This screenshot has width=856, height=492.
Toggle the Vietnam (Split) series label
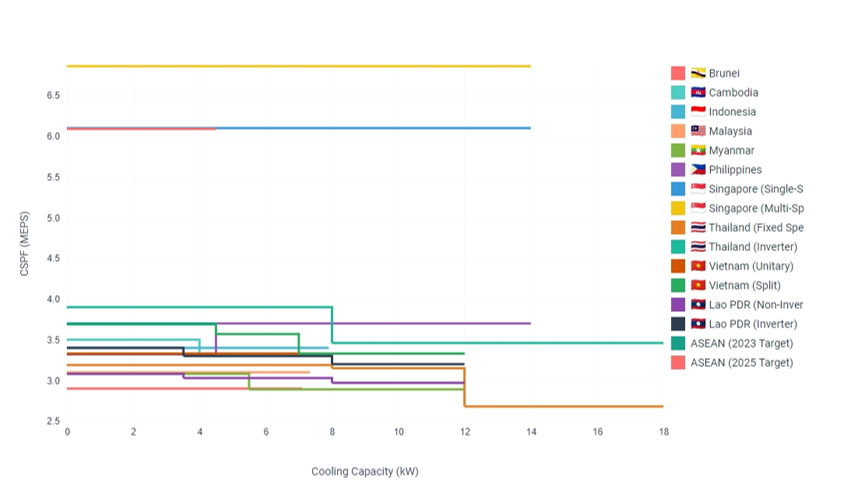point(745,285)
